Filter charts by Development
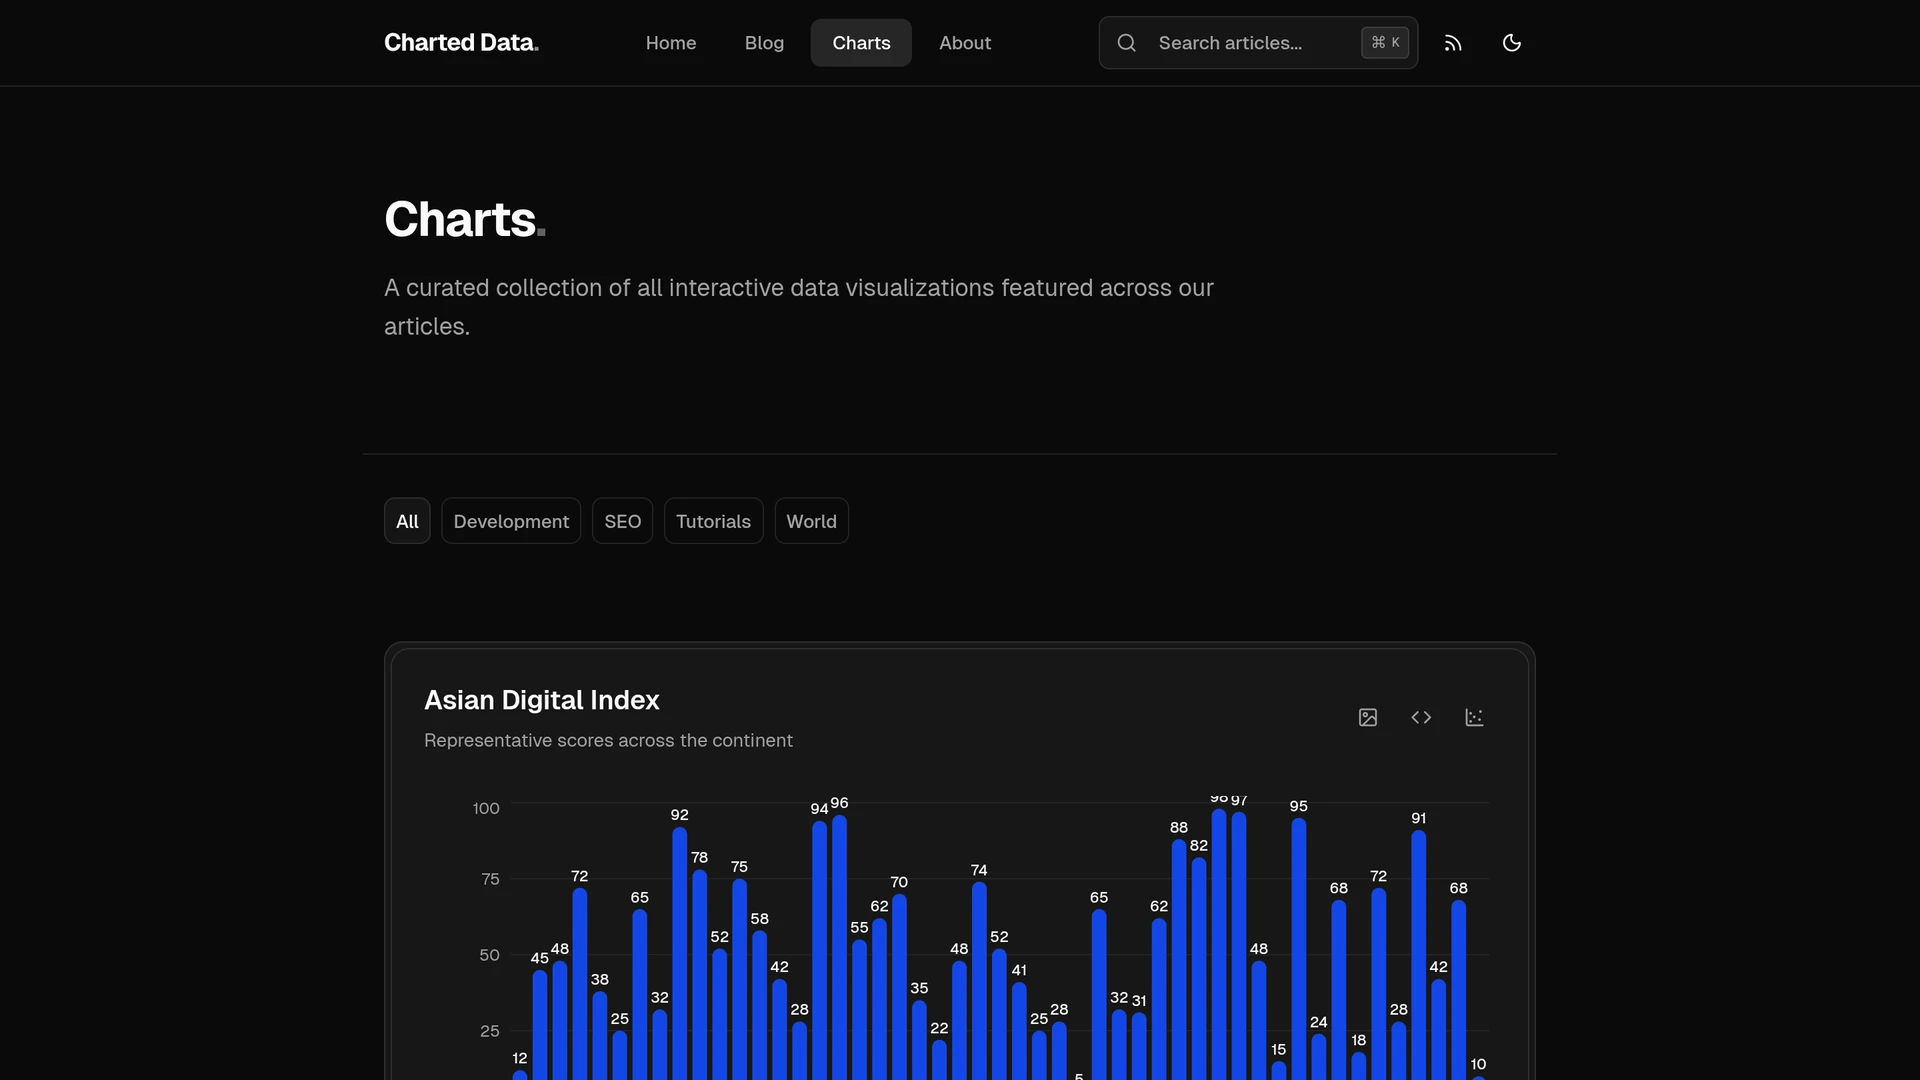This screenshot has height=1080, width=1920. click(511, 521)
